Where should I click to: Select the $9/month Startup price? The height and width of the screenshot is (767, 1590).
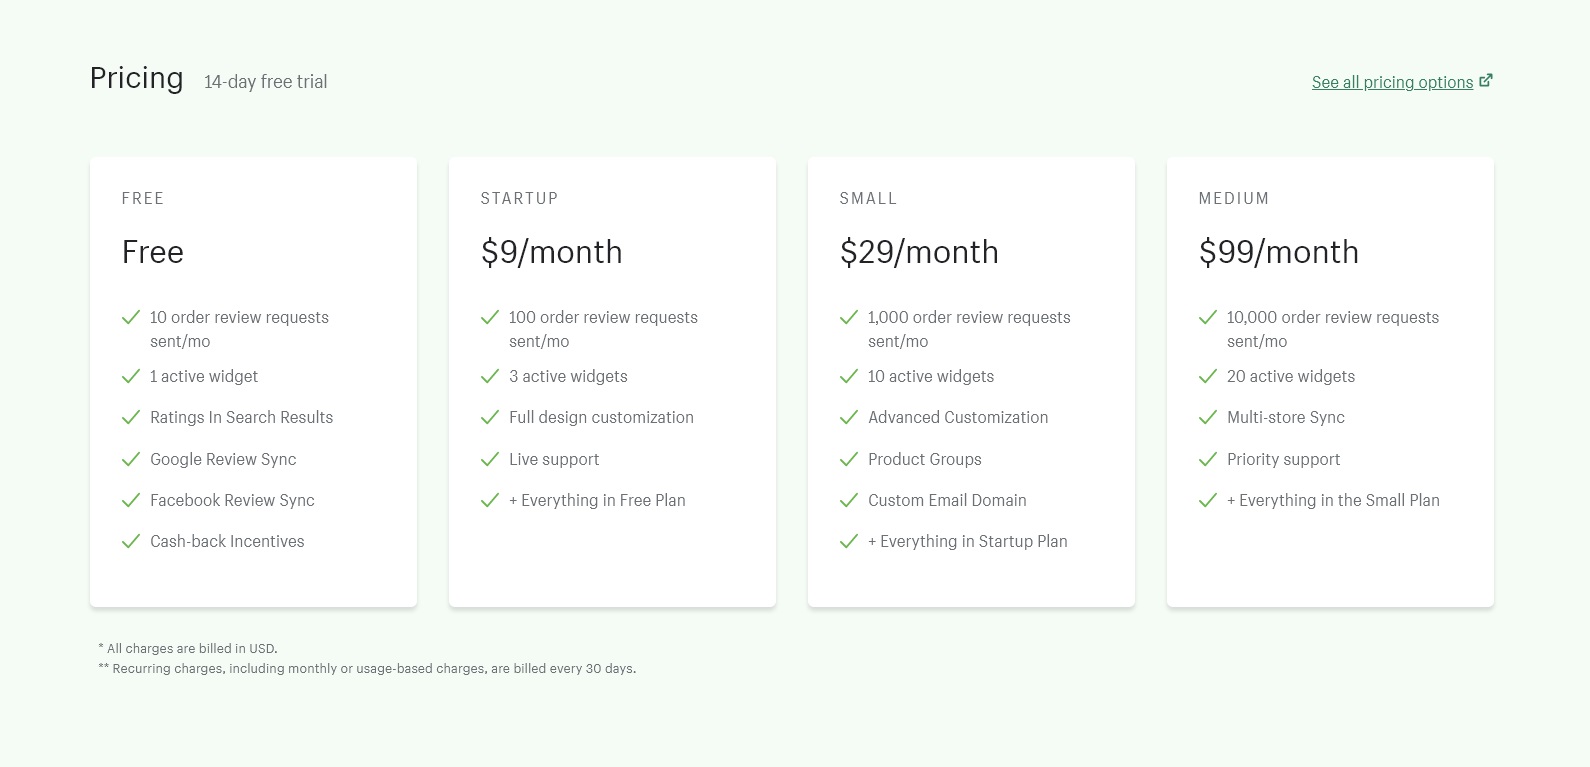551,252
